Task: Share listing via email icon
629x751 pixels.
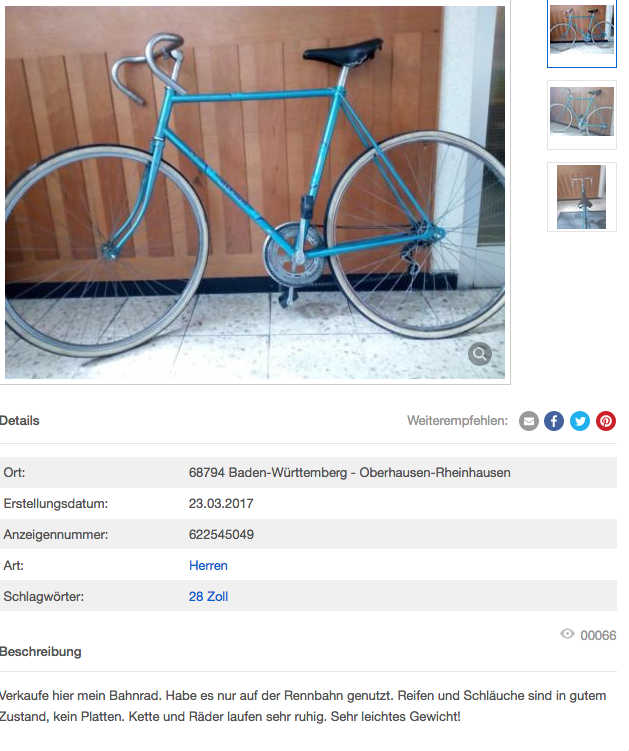Action: [528, 421]
